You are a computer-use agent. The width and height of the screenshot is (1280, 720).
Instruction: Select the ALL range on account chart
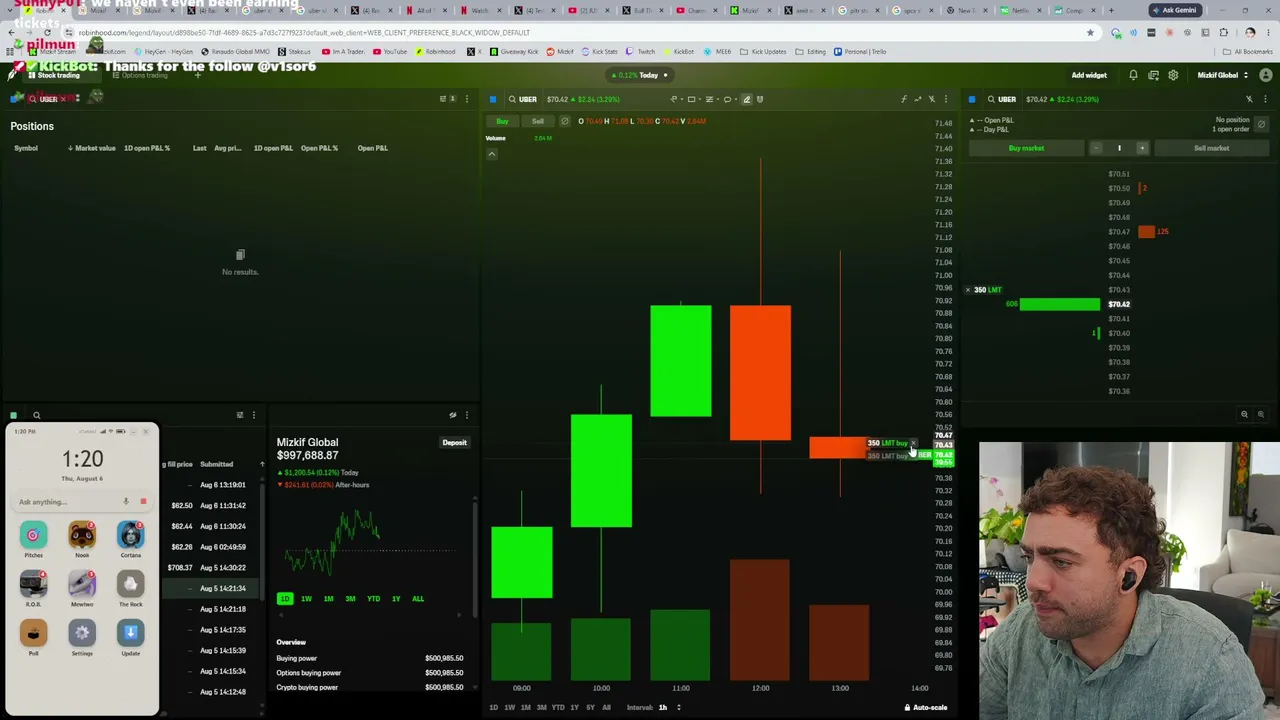[418, 599]
